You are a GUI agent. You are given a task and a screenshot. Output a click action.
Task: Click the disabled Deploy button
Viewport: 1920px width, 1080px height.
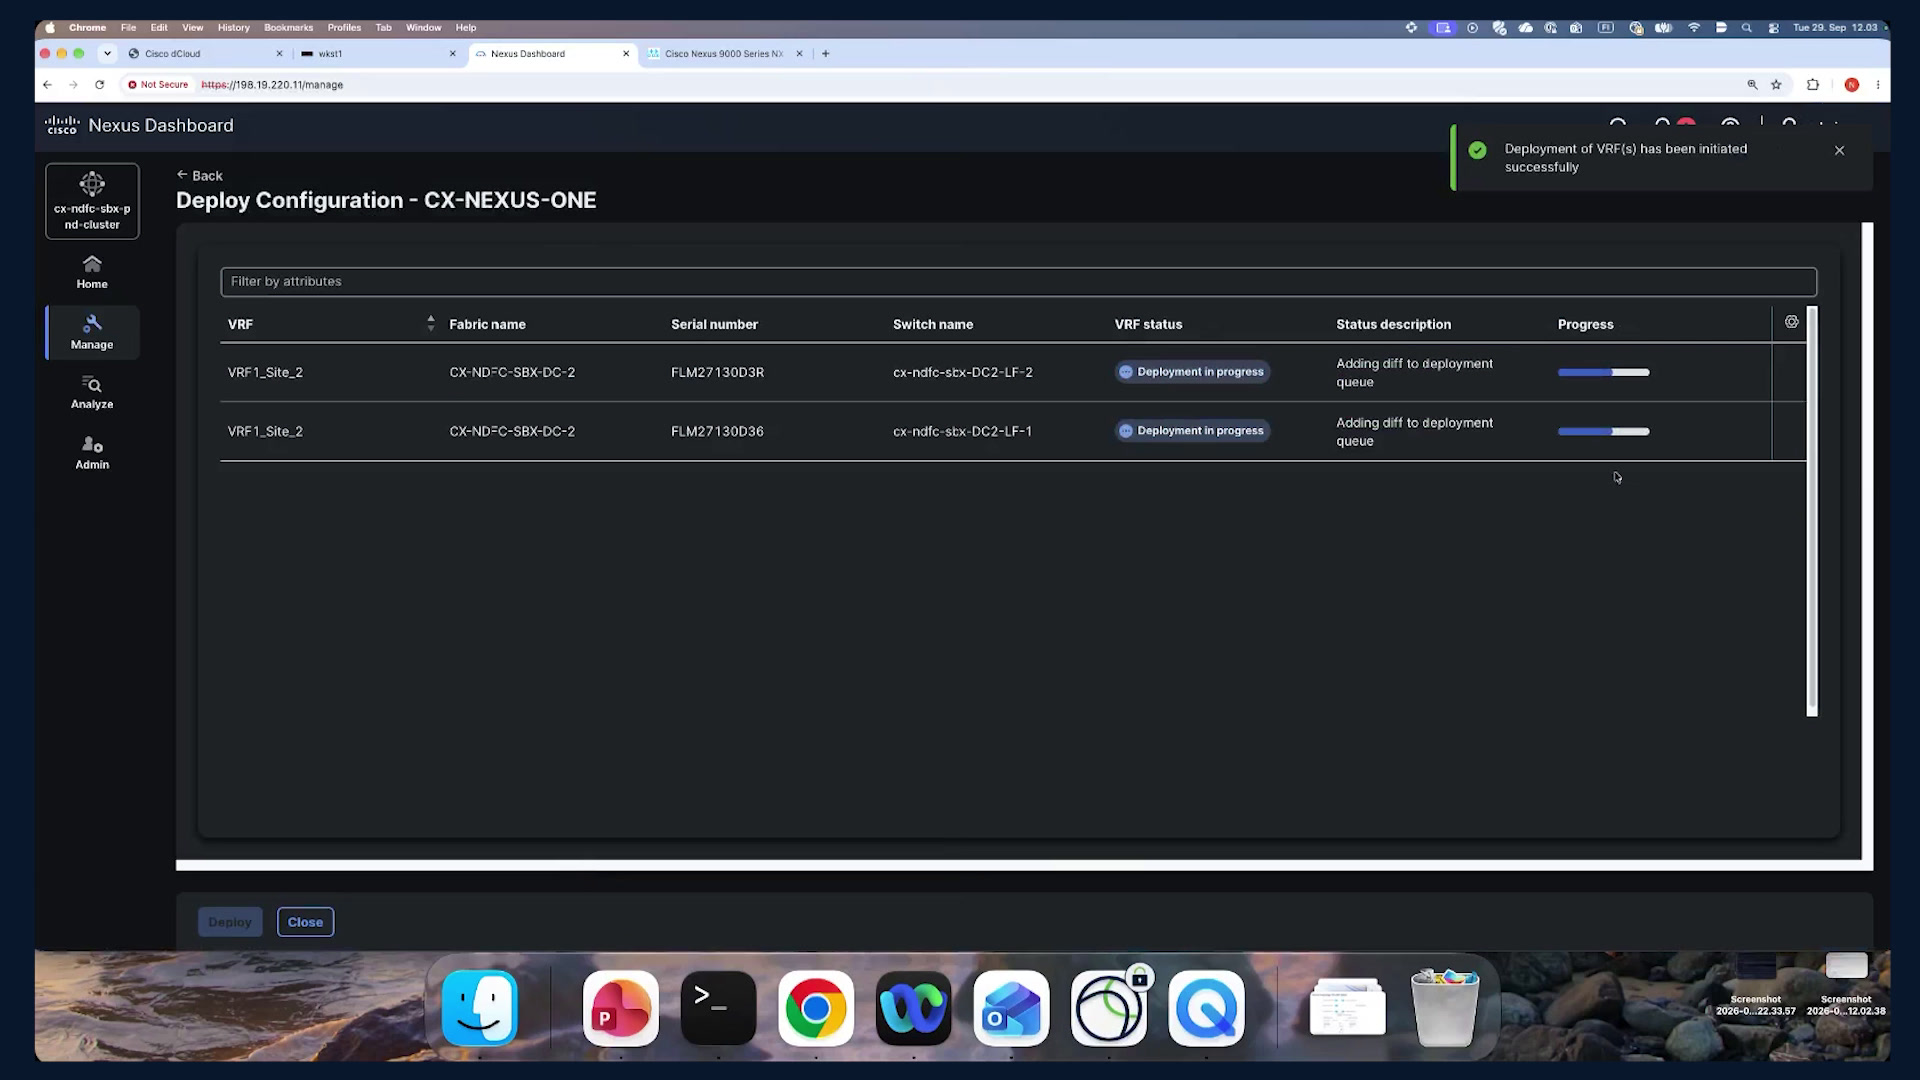(230, 922)
